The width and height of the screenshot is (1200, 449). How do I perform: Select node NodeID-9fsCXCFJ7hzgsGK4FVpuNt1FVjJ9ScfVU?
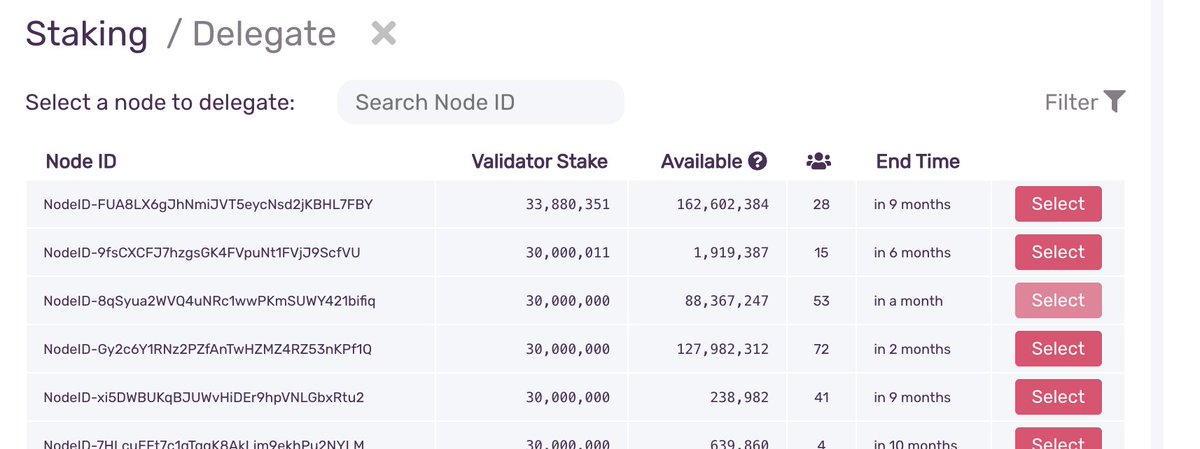(1058, 252)
